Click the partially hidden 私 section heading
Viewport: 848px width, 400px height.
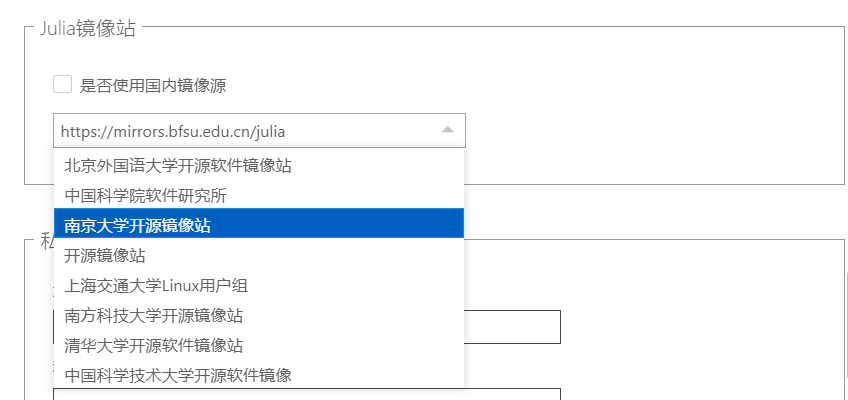(46, 240)
